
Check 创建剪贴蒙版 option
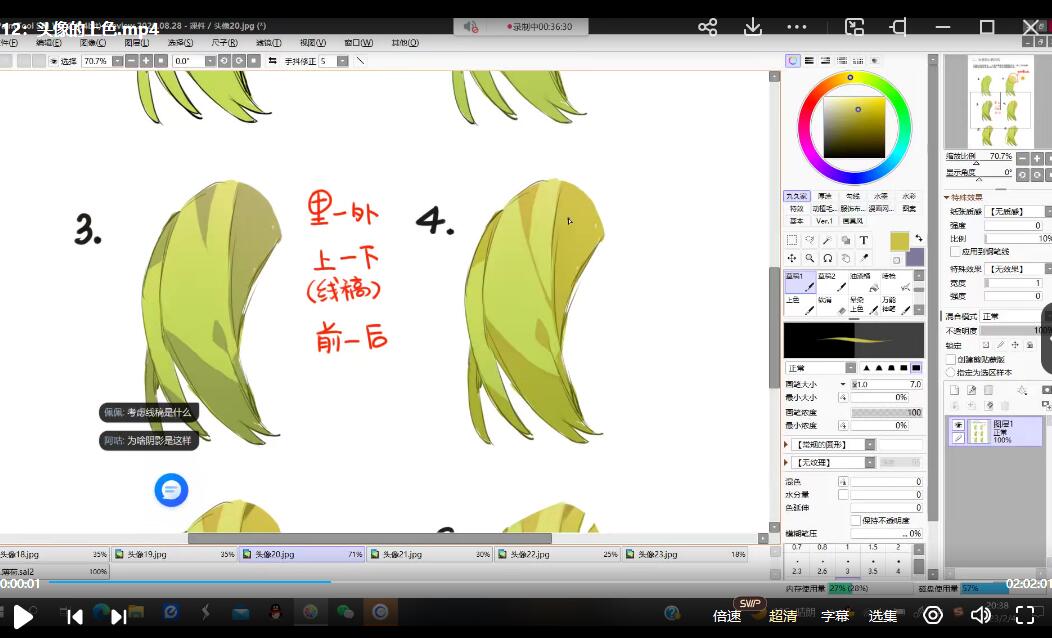951,360
